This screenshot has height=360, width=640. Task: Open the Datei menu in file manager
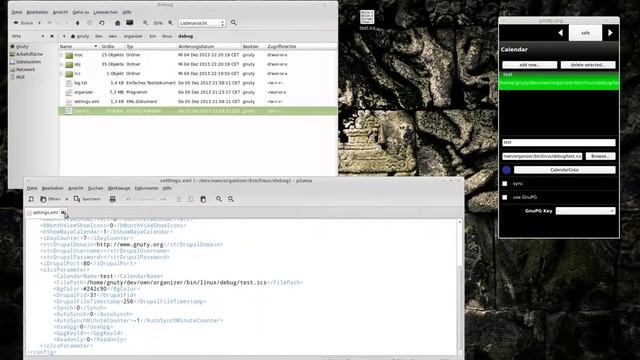pyautogui.click(x=17, y=12)
